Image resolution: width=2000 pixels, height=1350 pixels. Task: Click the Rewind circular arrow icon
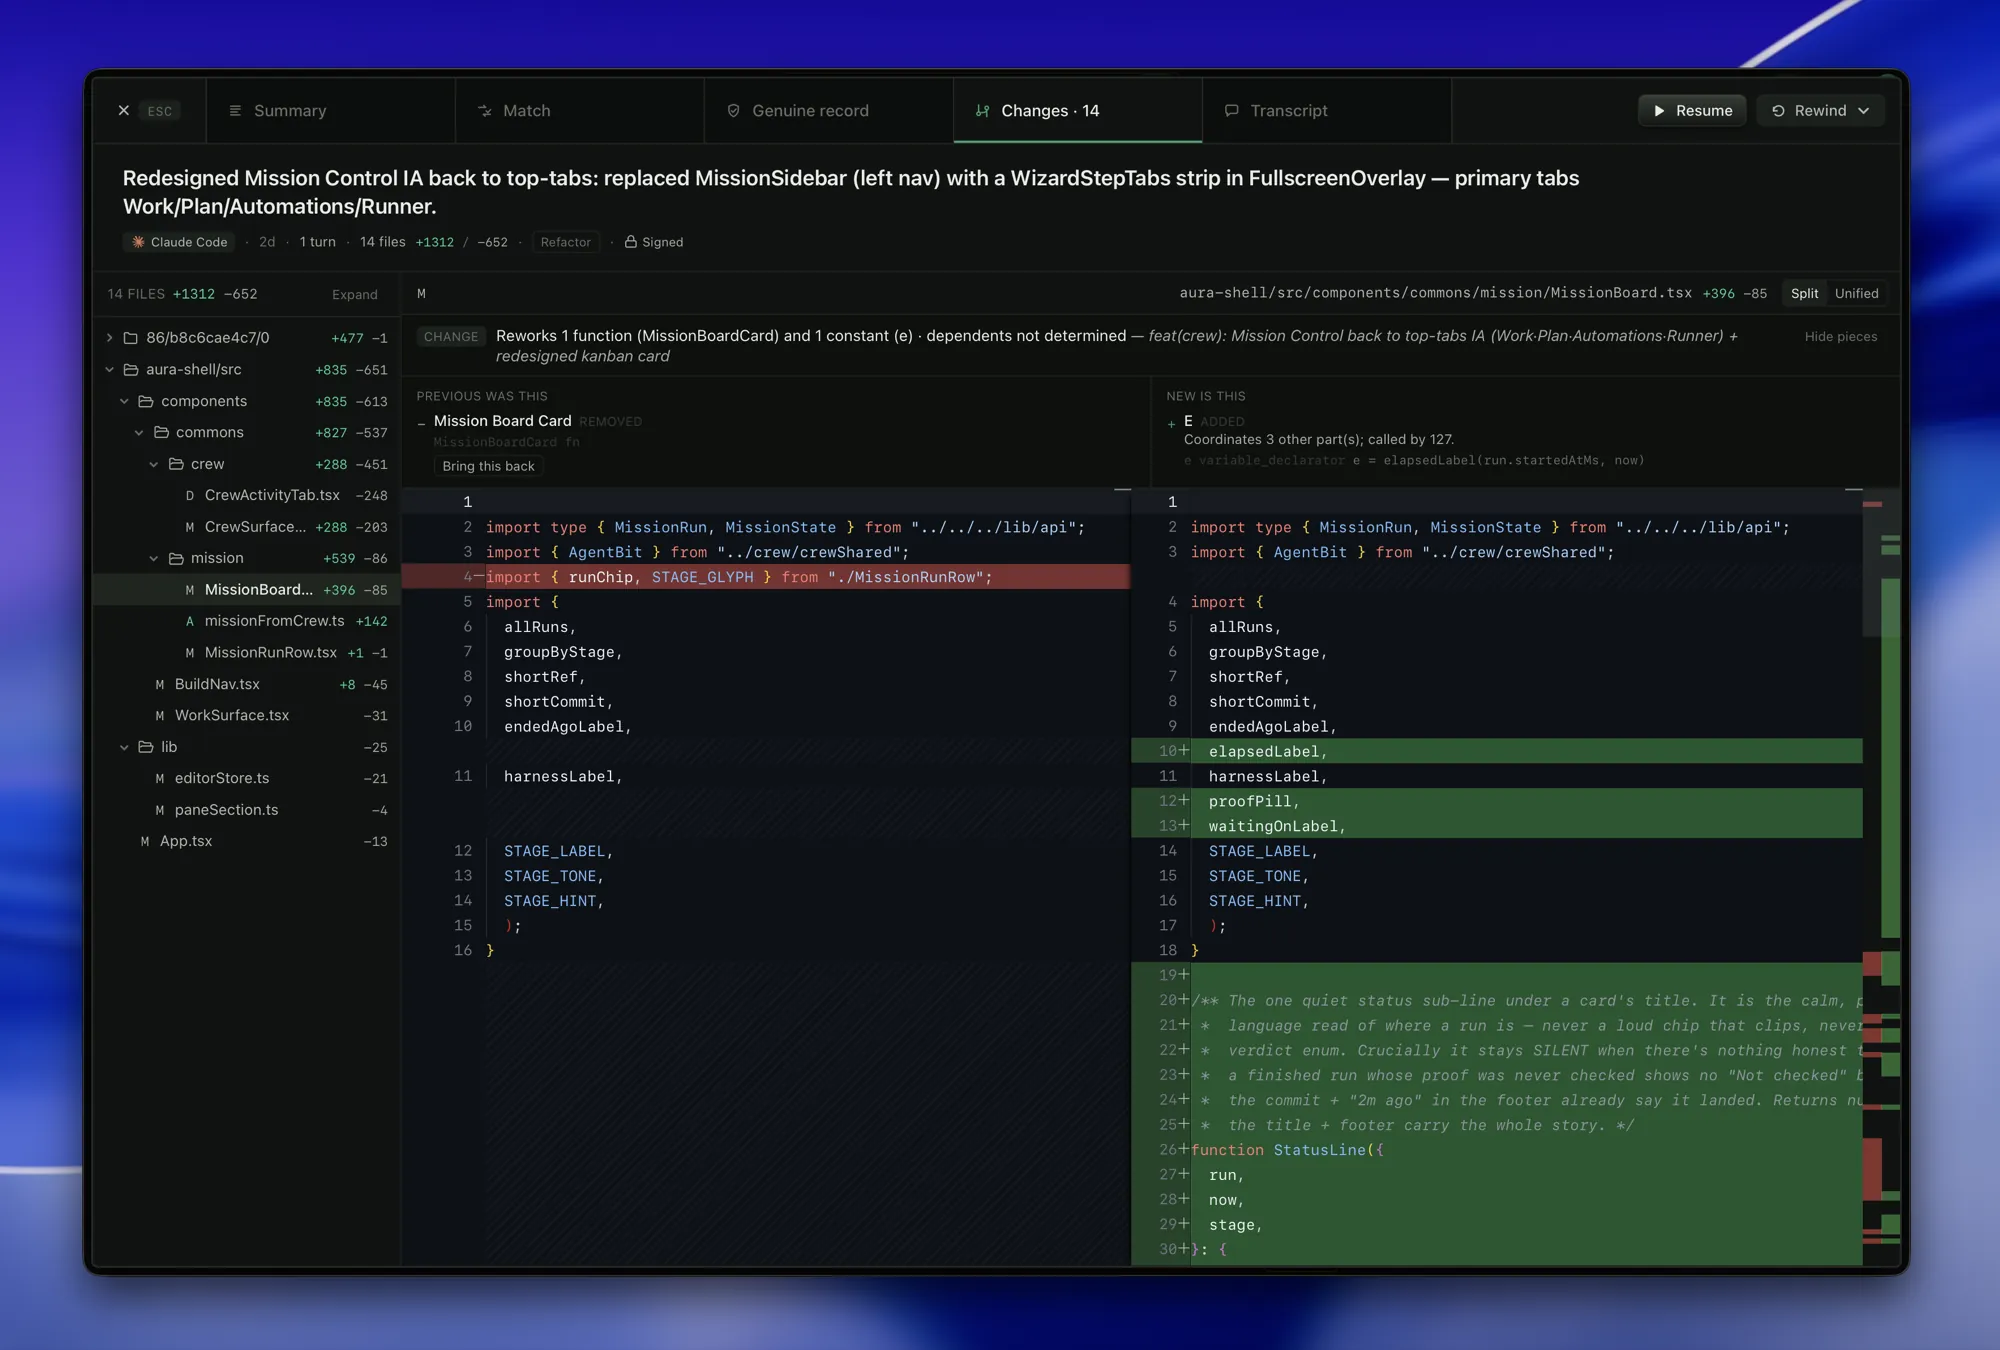tap(1778, 111)
